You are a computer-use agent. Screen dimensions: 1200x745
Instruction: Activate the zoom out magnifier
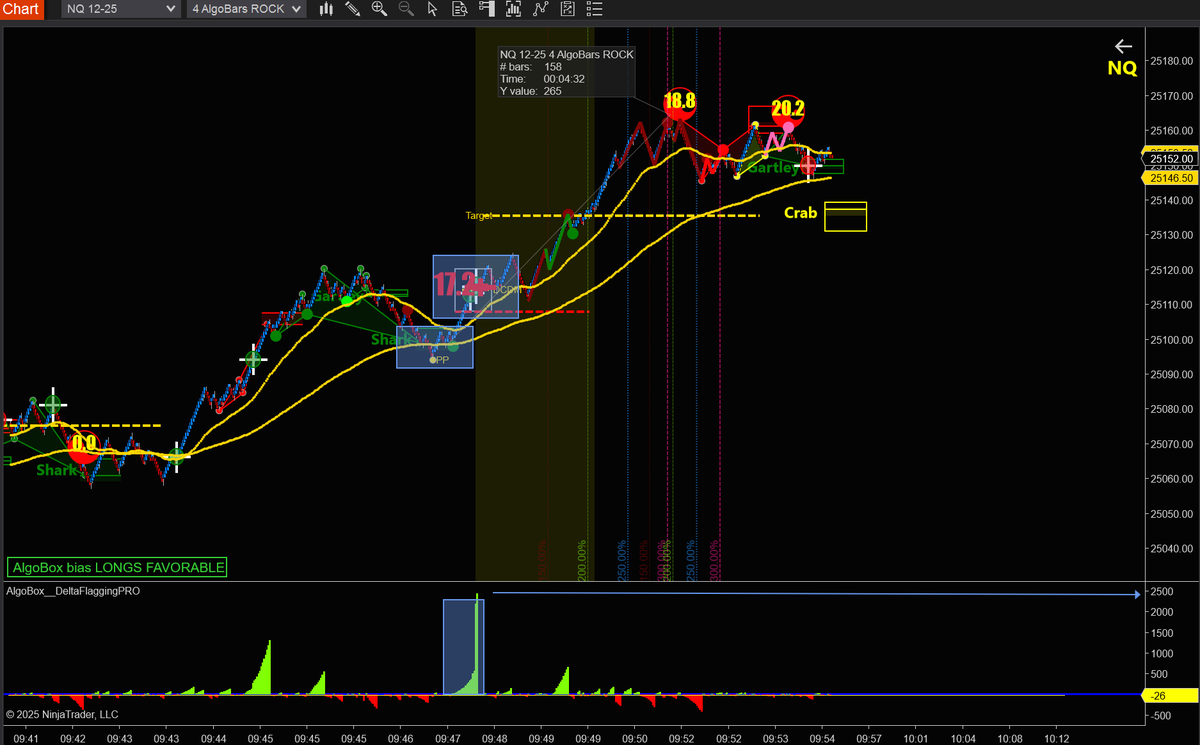click(405, 10)
